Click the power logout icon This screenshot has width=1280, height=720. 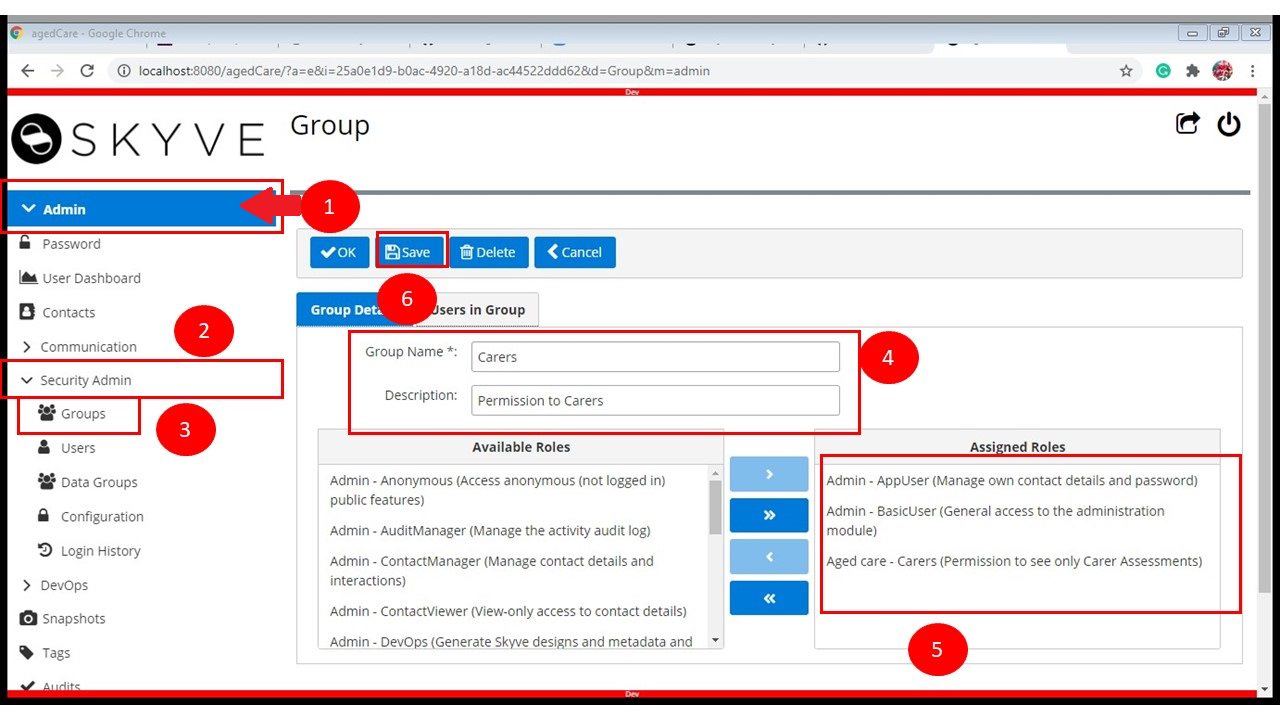[1228, 124]
